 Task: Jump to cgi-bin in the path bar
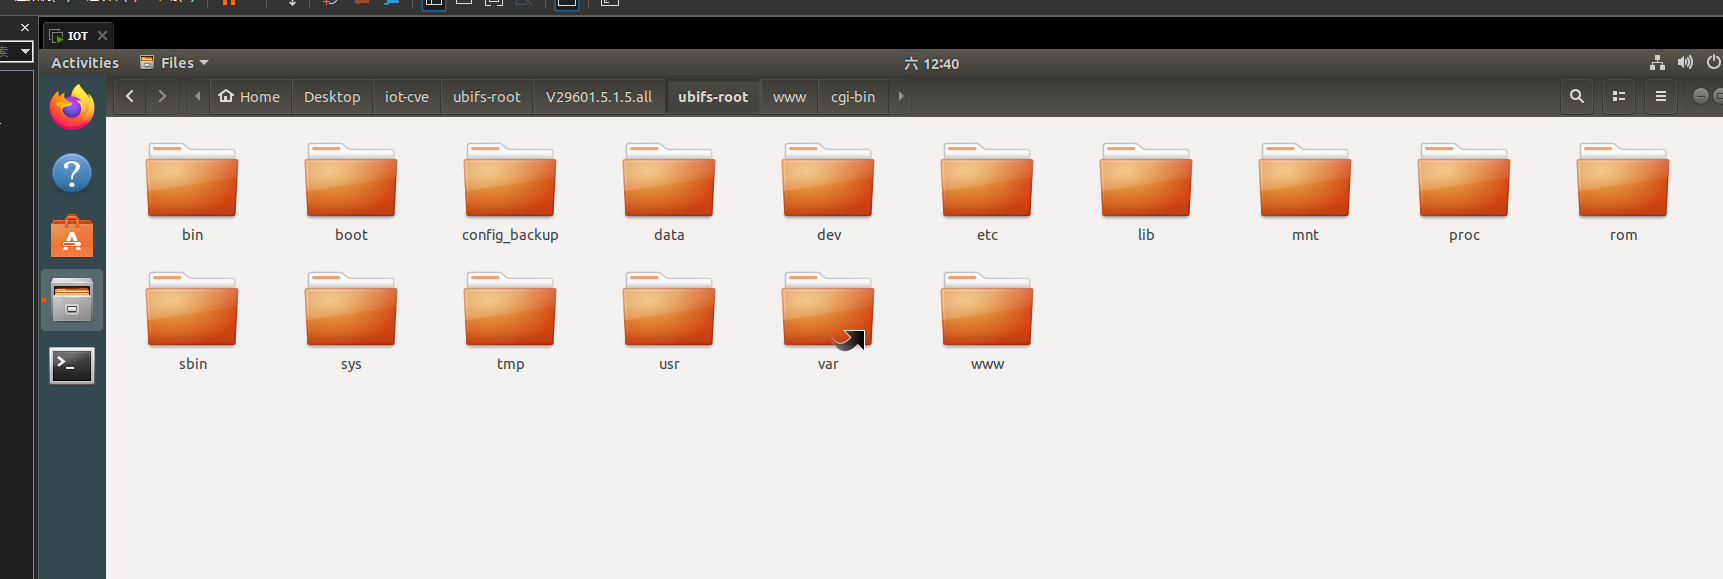click(x=853, y=97)
